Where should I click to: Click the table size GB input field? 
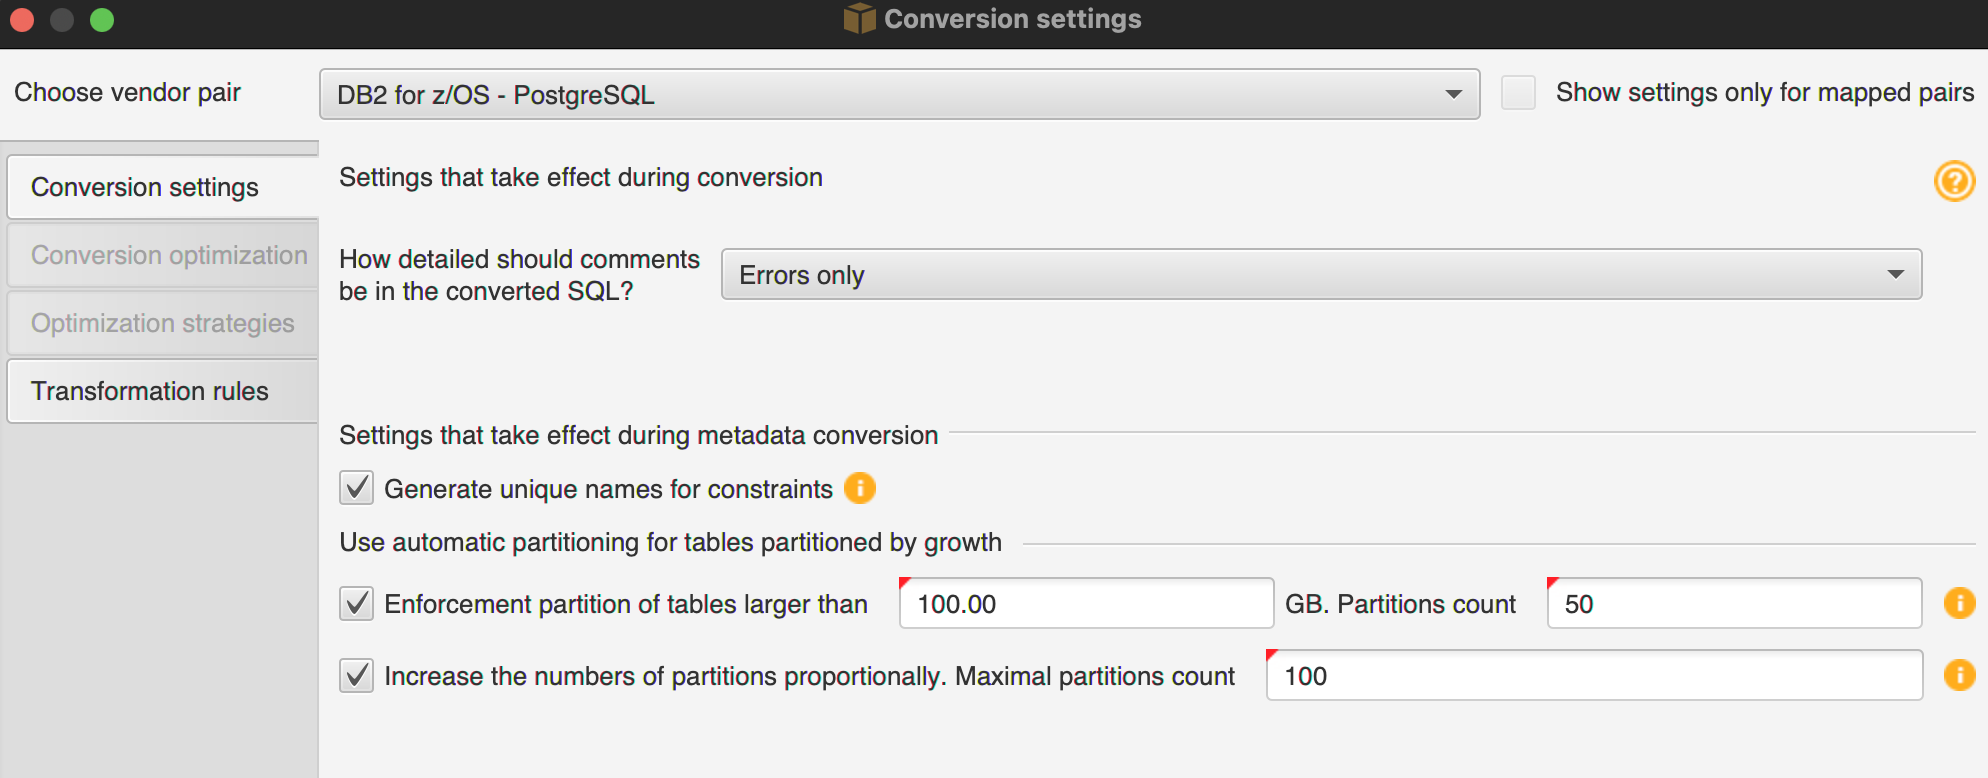coord(1086,604)
